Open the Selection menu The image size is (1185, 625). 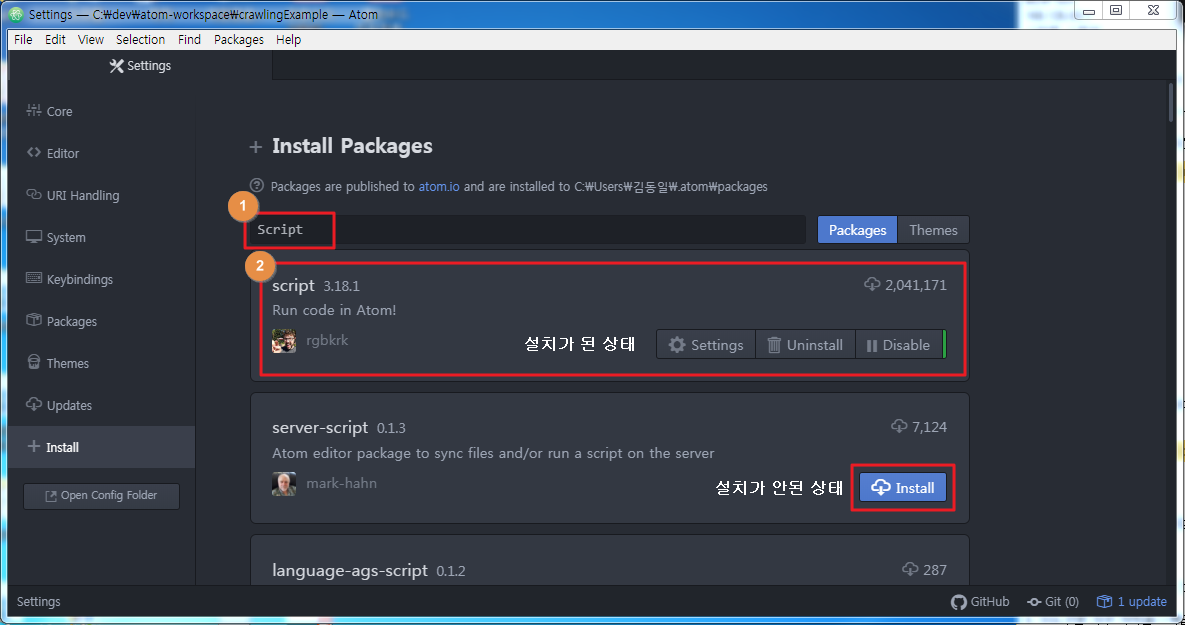[141, 39]
